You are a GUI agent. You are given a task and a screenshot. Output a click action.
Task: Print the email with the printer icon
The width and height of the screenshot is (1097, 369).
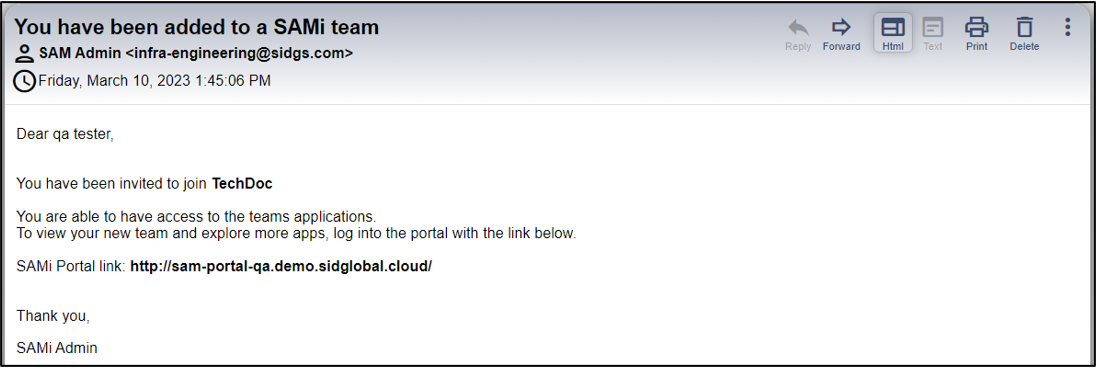(977, 28)
